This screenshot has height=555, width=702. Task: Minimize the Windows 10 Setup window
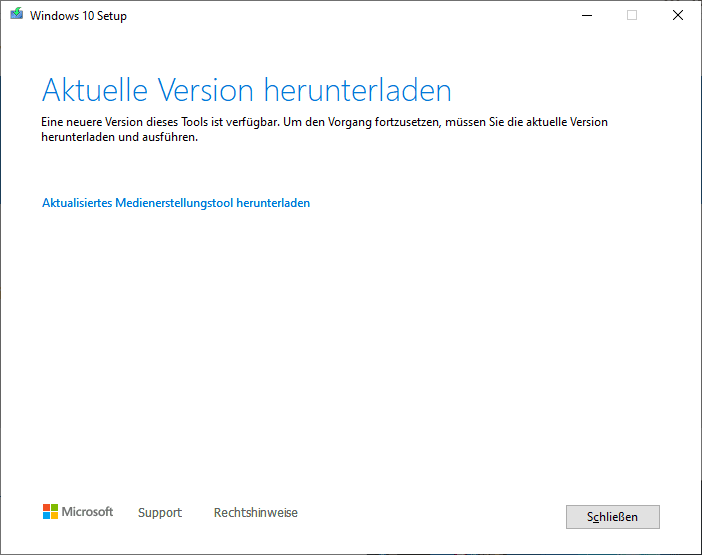click(x=586, y=16)
